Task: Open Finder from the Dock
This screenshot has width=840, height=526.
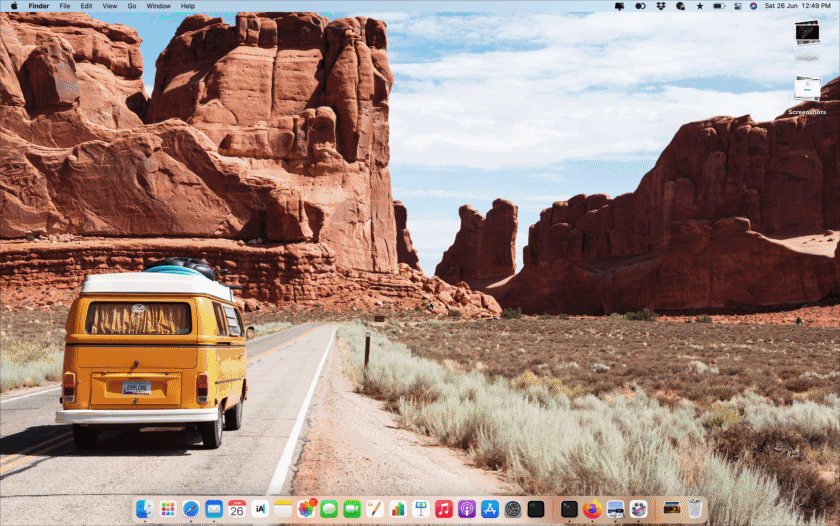Action: pos(144,509)
